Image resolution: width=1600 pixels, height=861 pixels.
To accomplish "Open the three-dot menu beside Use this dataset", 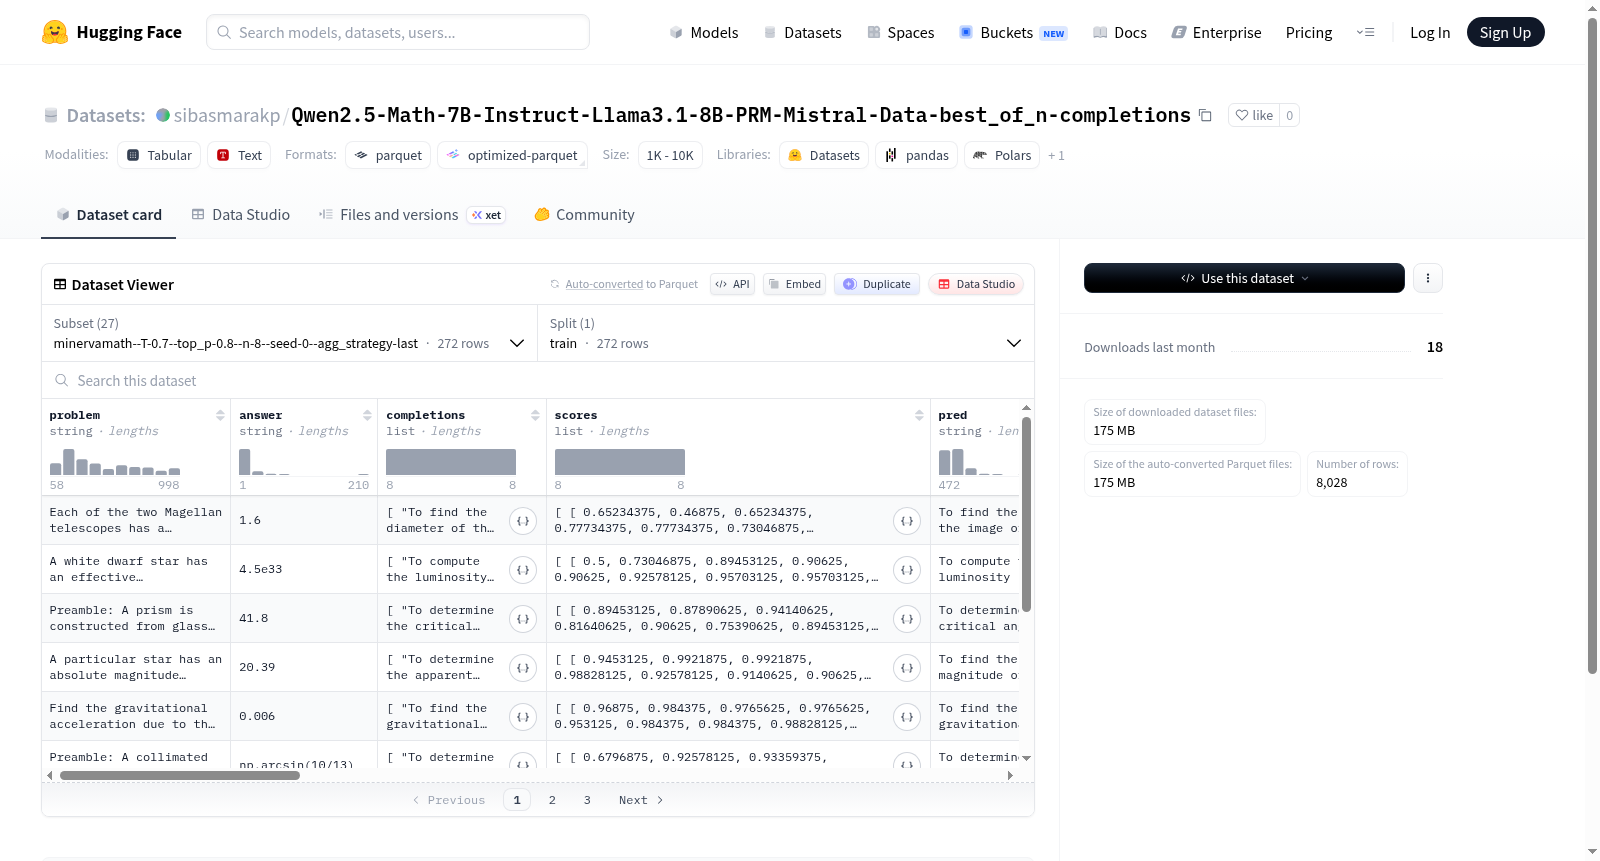I will tap(1428, 278).
